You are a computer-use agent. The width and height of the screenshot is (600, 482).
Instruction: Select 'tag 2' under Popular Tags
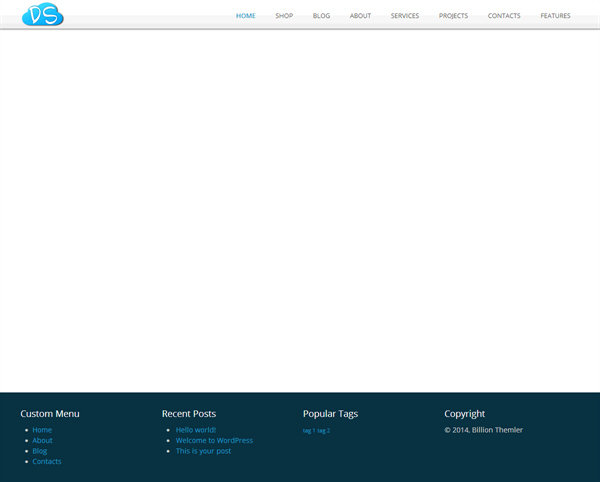tap(323, 431)
